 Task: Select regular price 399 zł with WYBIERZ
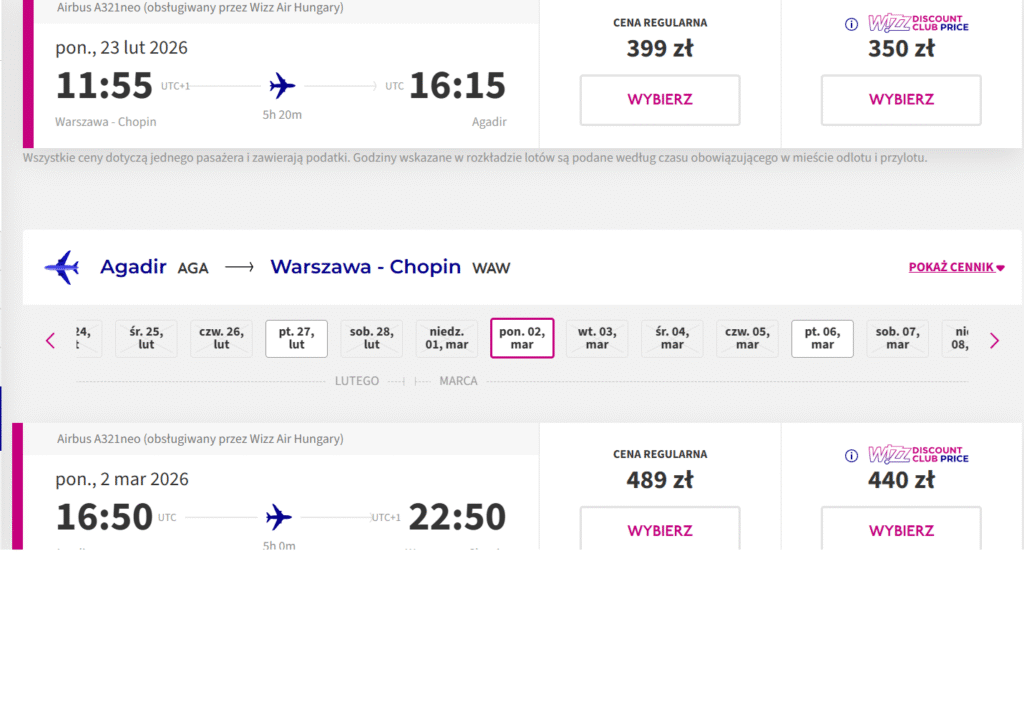click(660, 100)
